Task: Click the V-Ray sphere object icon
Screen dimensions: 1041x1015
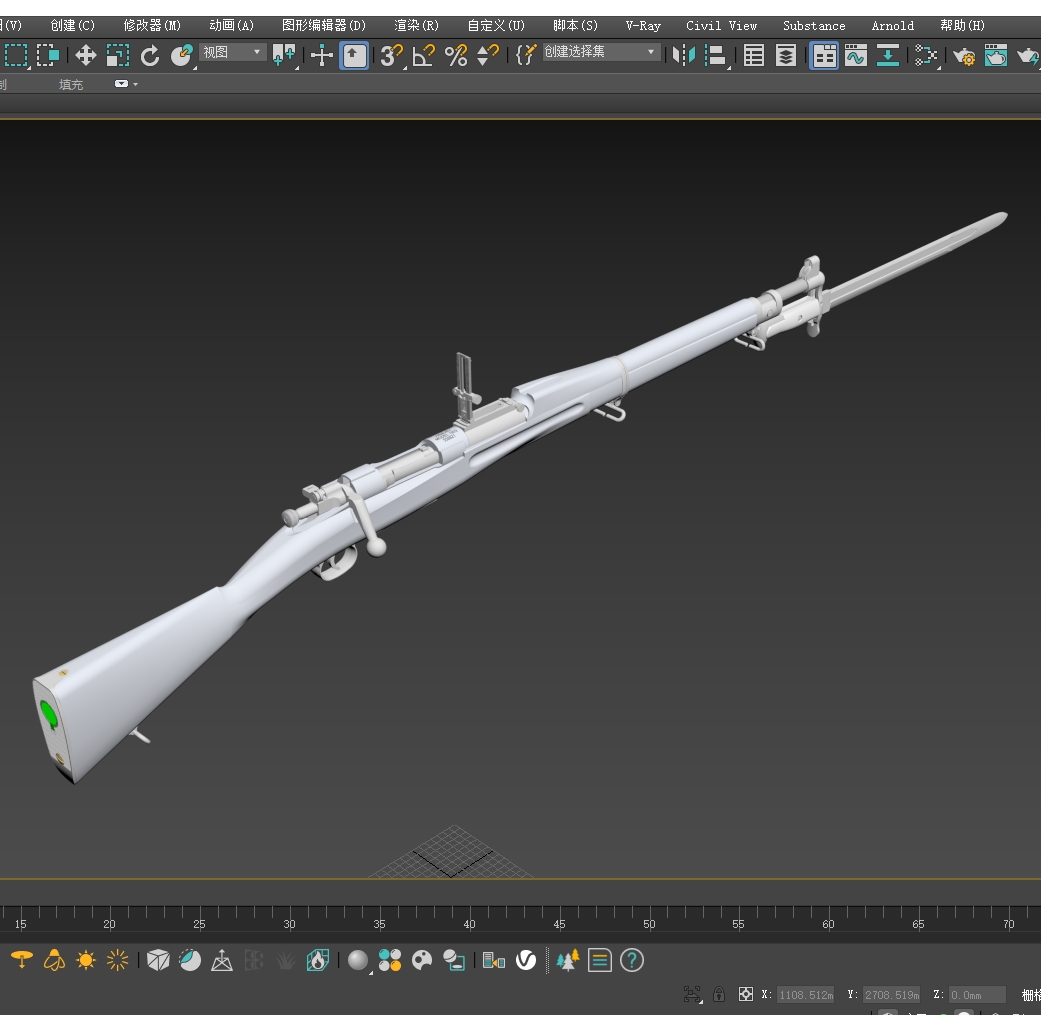Action: (190, 960)
